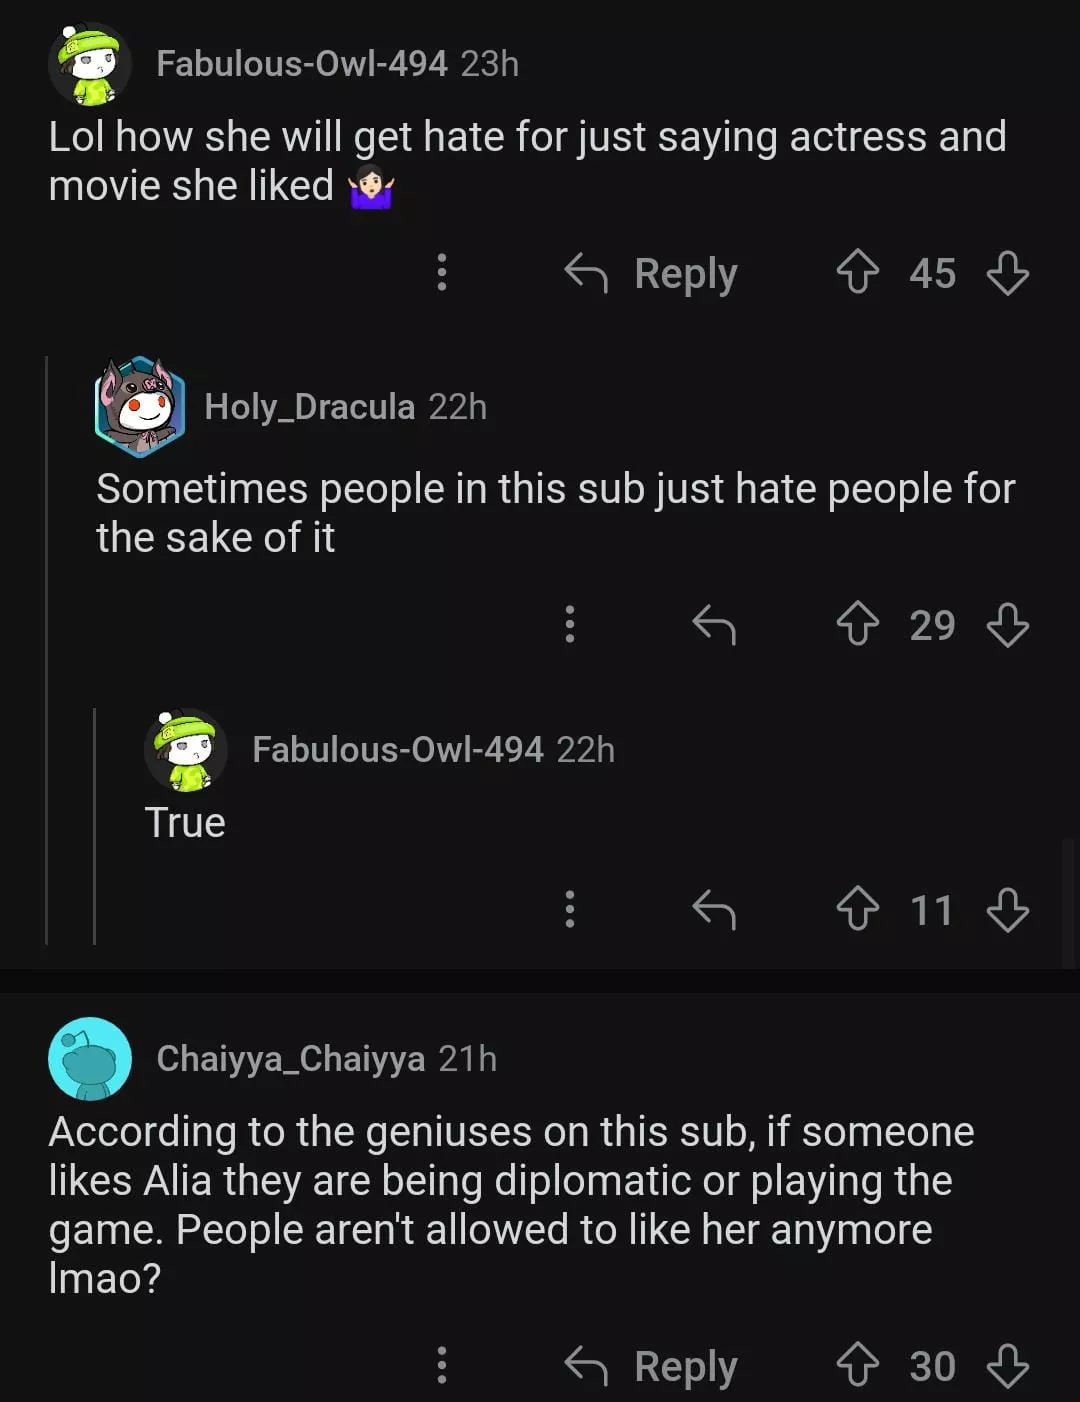Open three-dot menu on the "True" reply
The image size is (1080, 1402).
(x=570, y=910)
